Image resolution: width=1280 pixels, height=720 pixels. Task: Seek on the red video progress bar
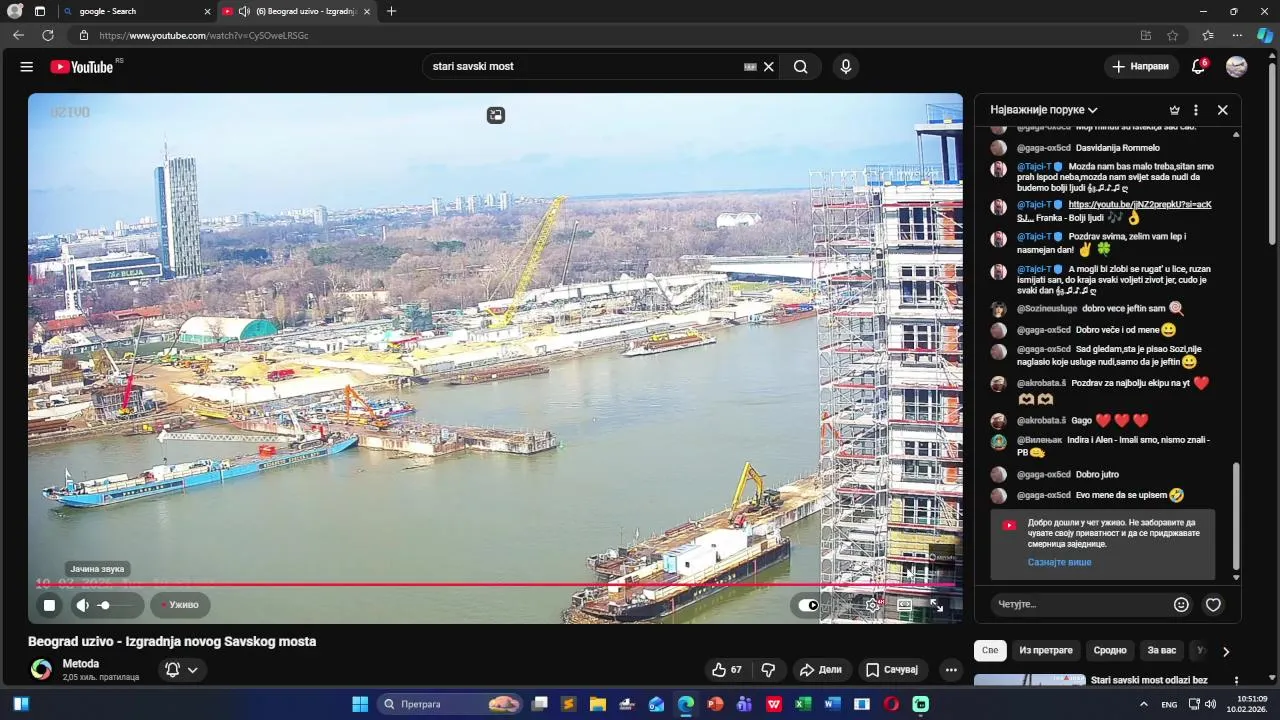click(495, 585)
